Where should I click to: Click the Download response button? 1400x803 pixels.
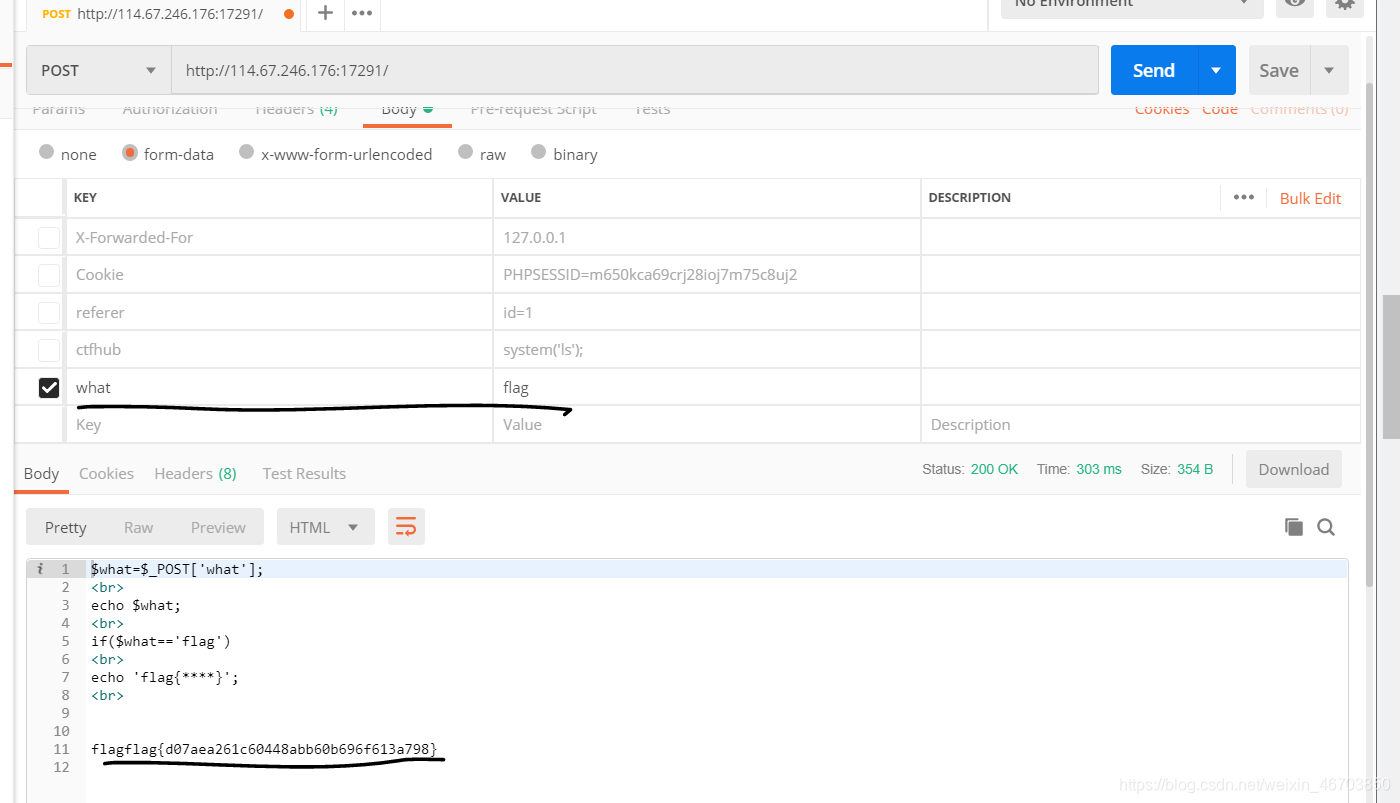pos(1294,469)
